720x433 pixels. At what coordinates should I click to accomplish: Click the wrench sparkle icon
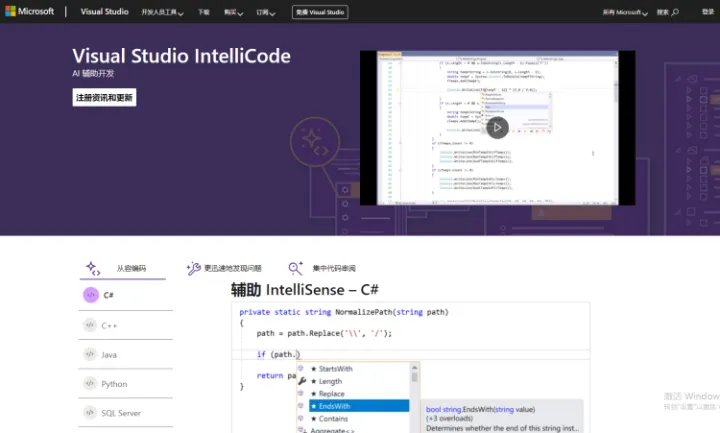[193, 269]
